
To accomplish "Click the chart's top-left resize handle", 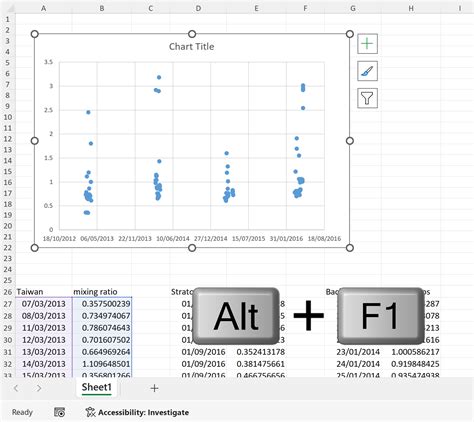I will click(35, 34).
